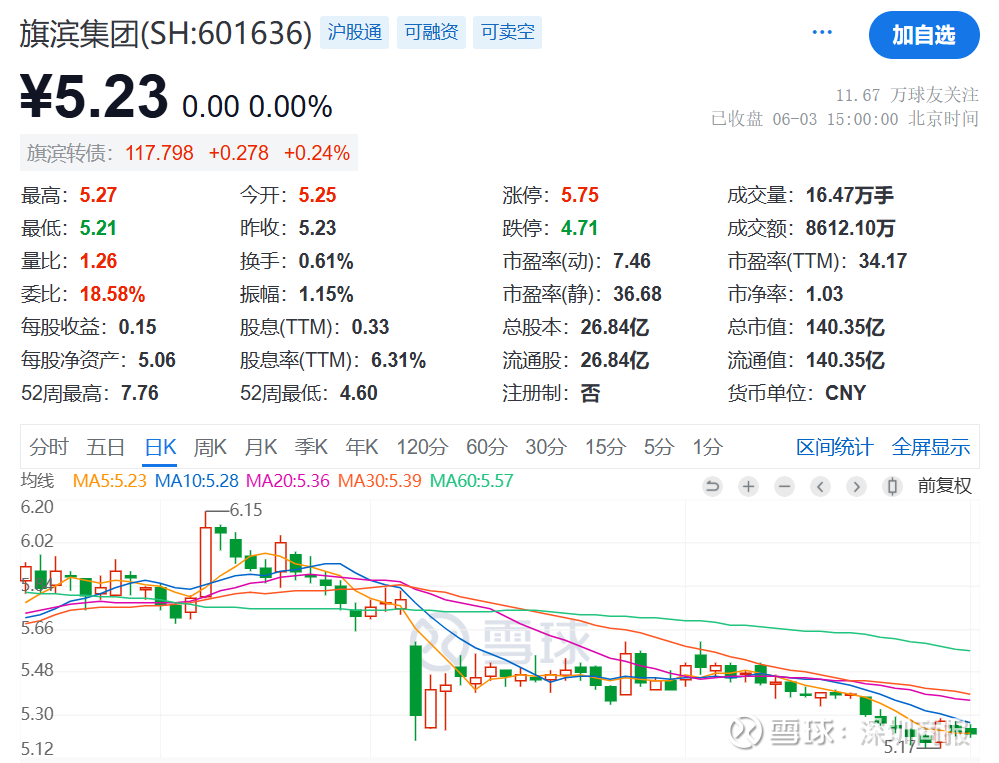This screenshot has width=999, height=763.
Task: Click the 总市值 value 140.35亿
Action: click(845, 327)
